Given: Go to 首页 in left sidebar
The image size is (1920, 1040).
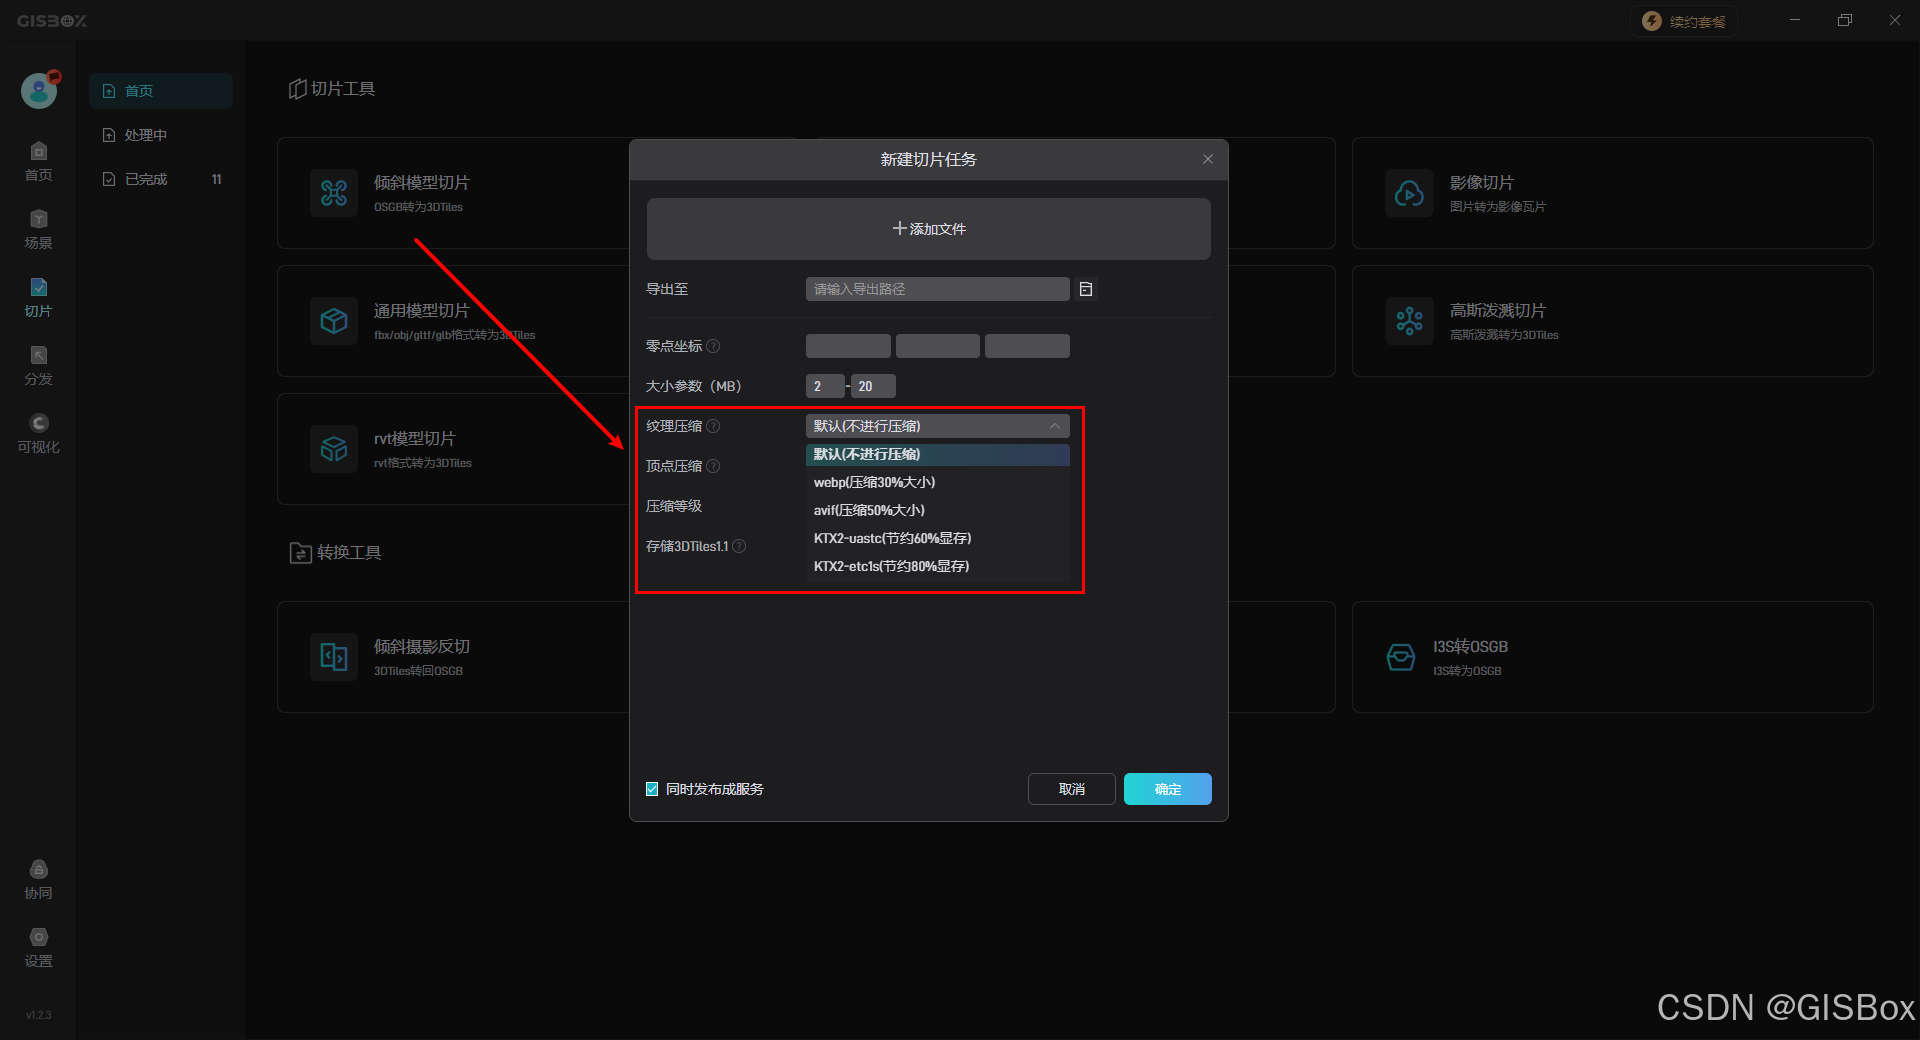Looking at the screenshot, I should [x=38, y=162].
